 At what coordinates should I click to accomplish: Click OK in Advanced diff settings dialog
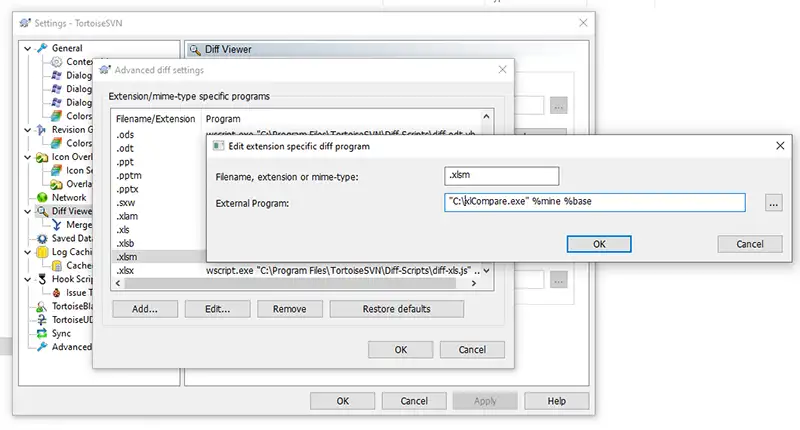[x=401, y=350]
